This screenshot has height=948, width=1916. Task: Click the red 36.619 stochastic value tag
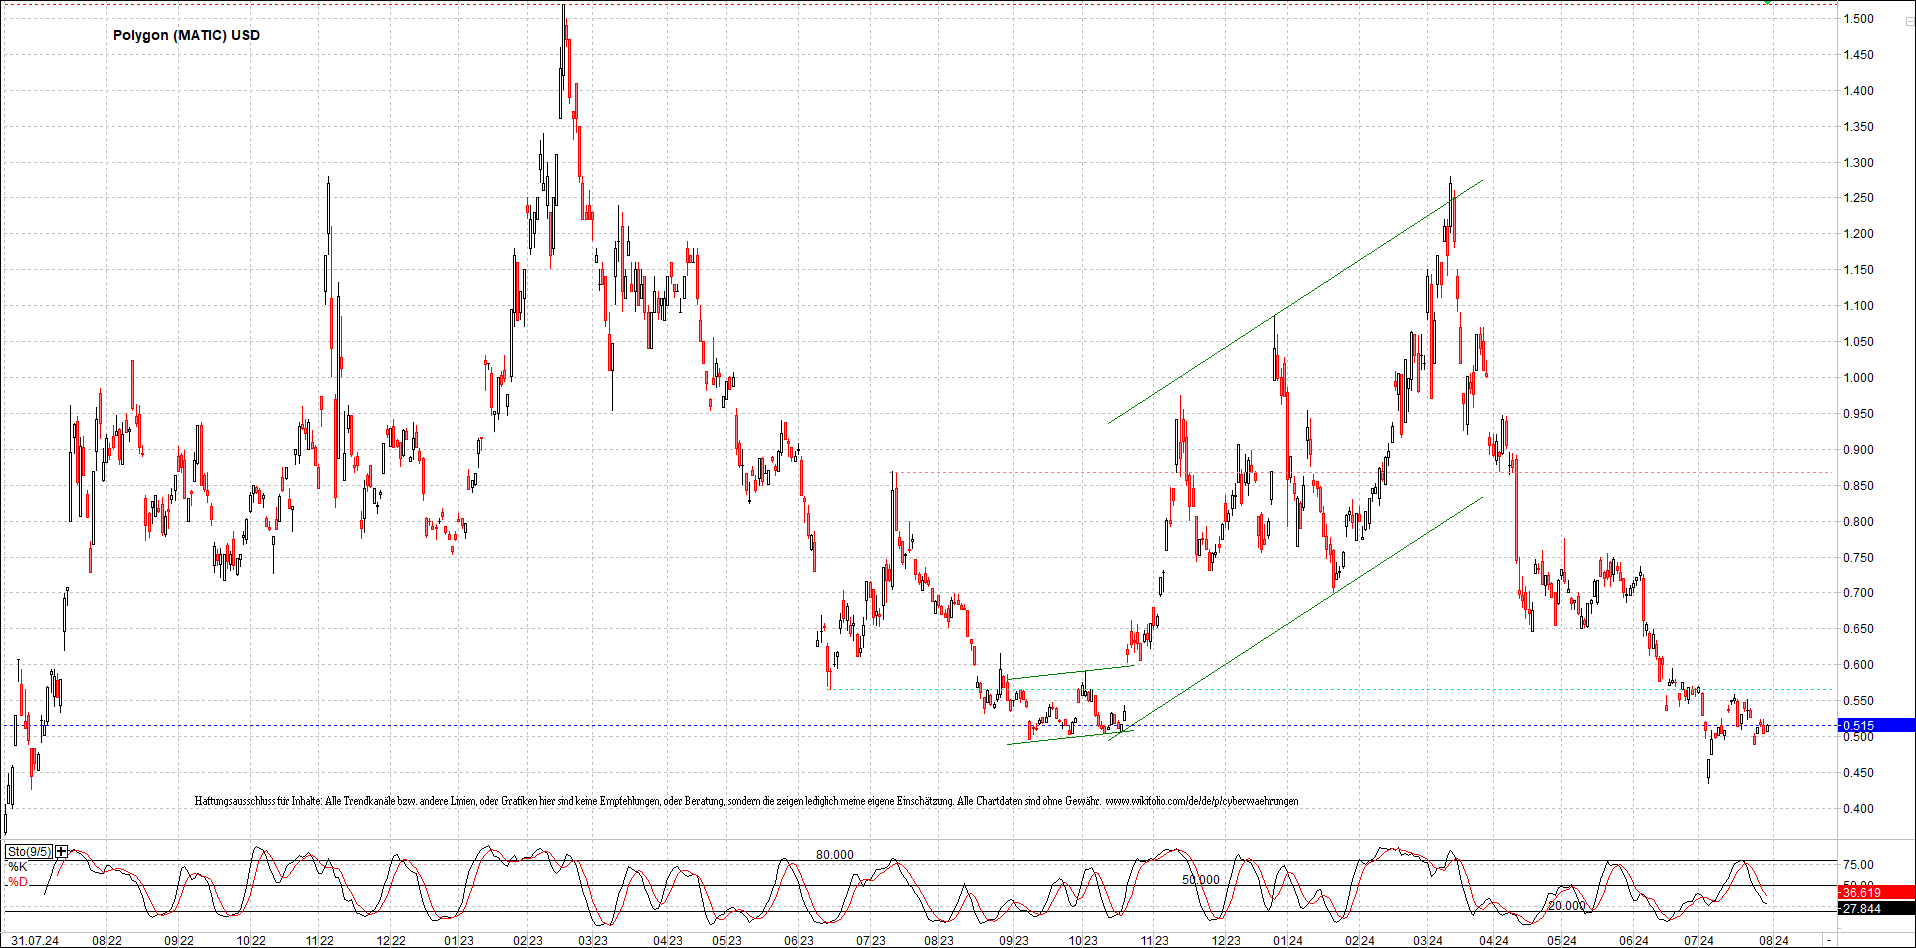(1877, 893)
